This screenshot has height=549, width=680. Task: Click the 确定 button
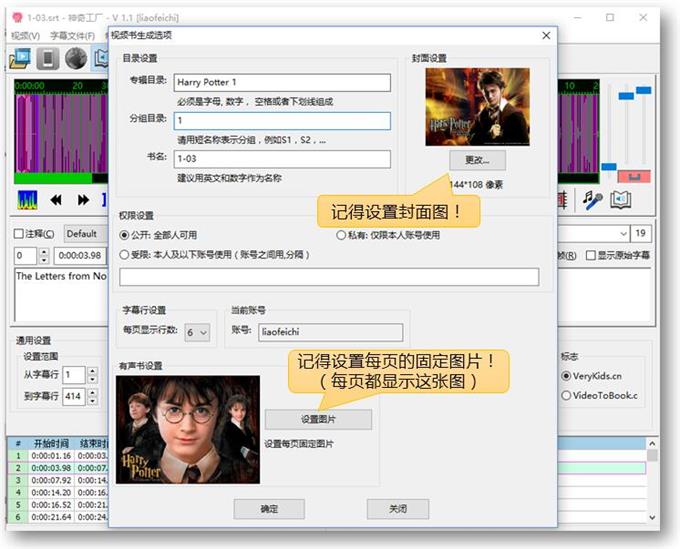pyautogui.click(x=269, y=509)
